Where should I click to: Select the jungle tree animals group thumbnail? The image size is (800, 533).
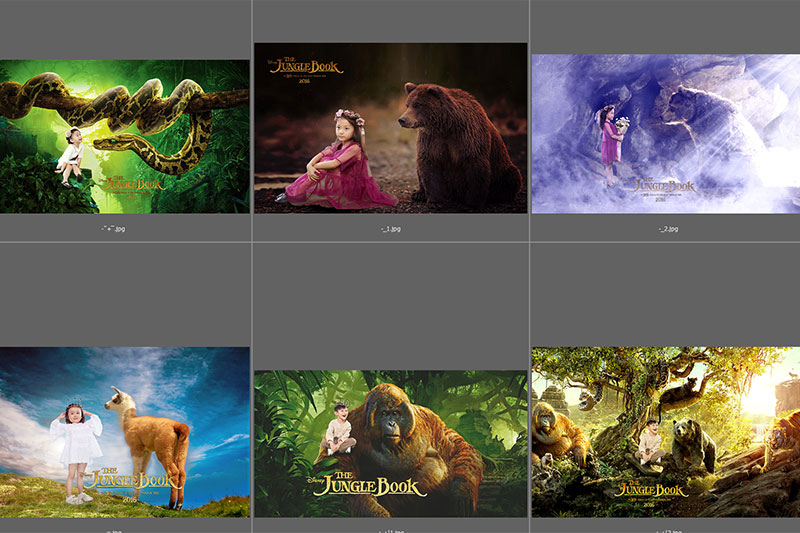point(666,433)
